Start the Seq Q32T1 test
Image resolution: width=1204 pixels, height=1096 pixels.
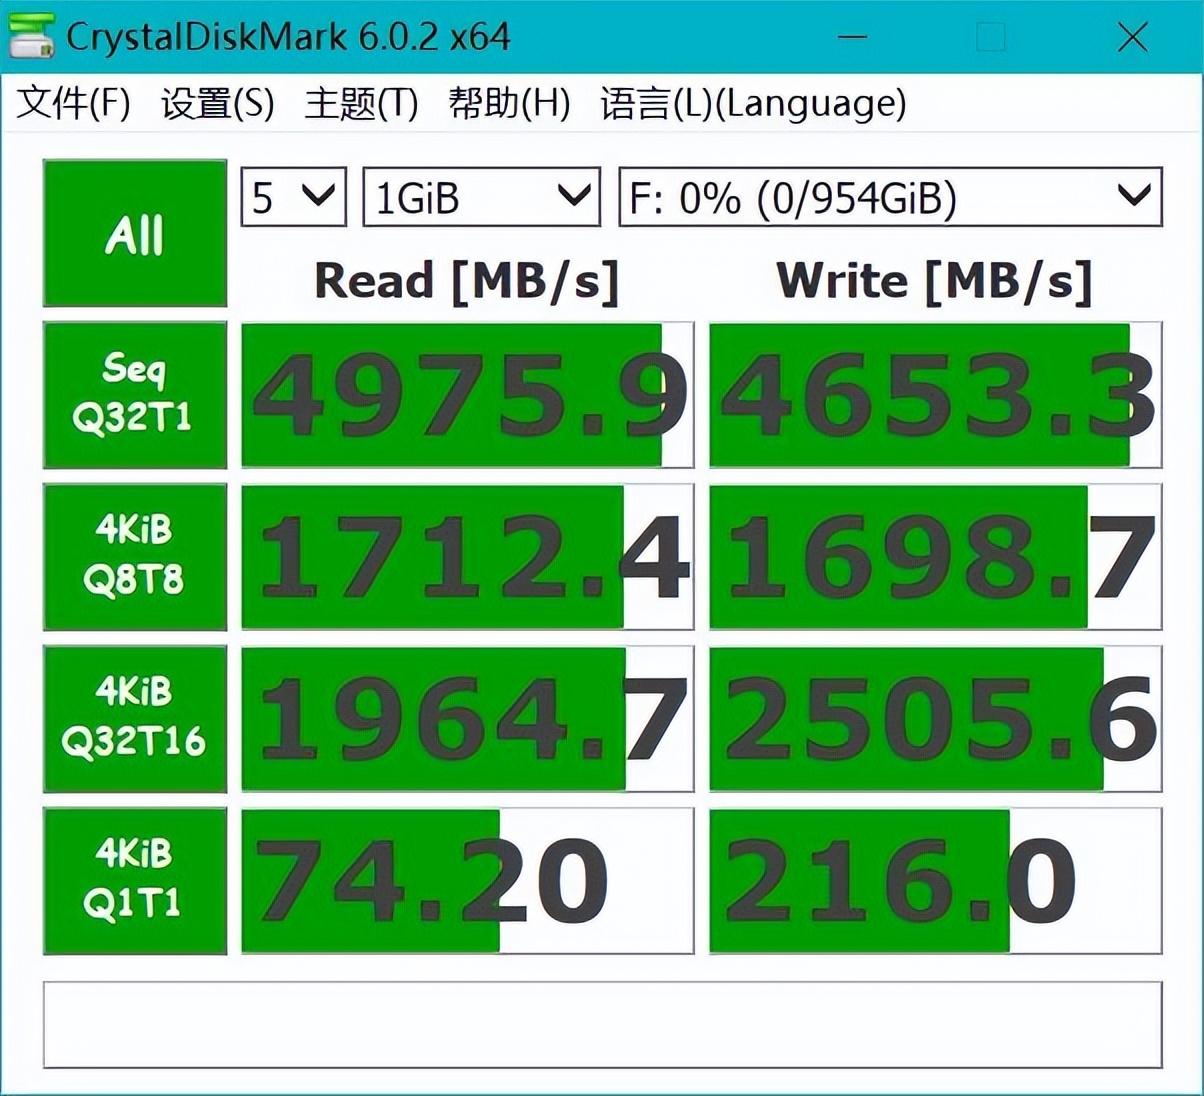click(x=135, y=395)
